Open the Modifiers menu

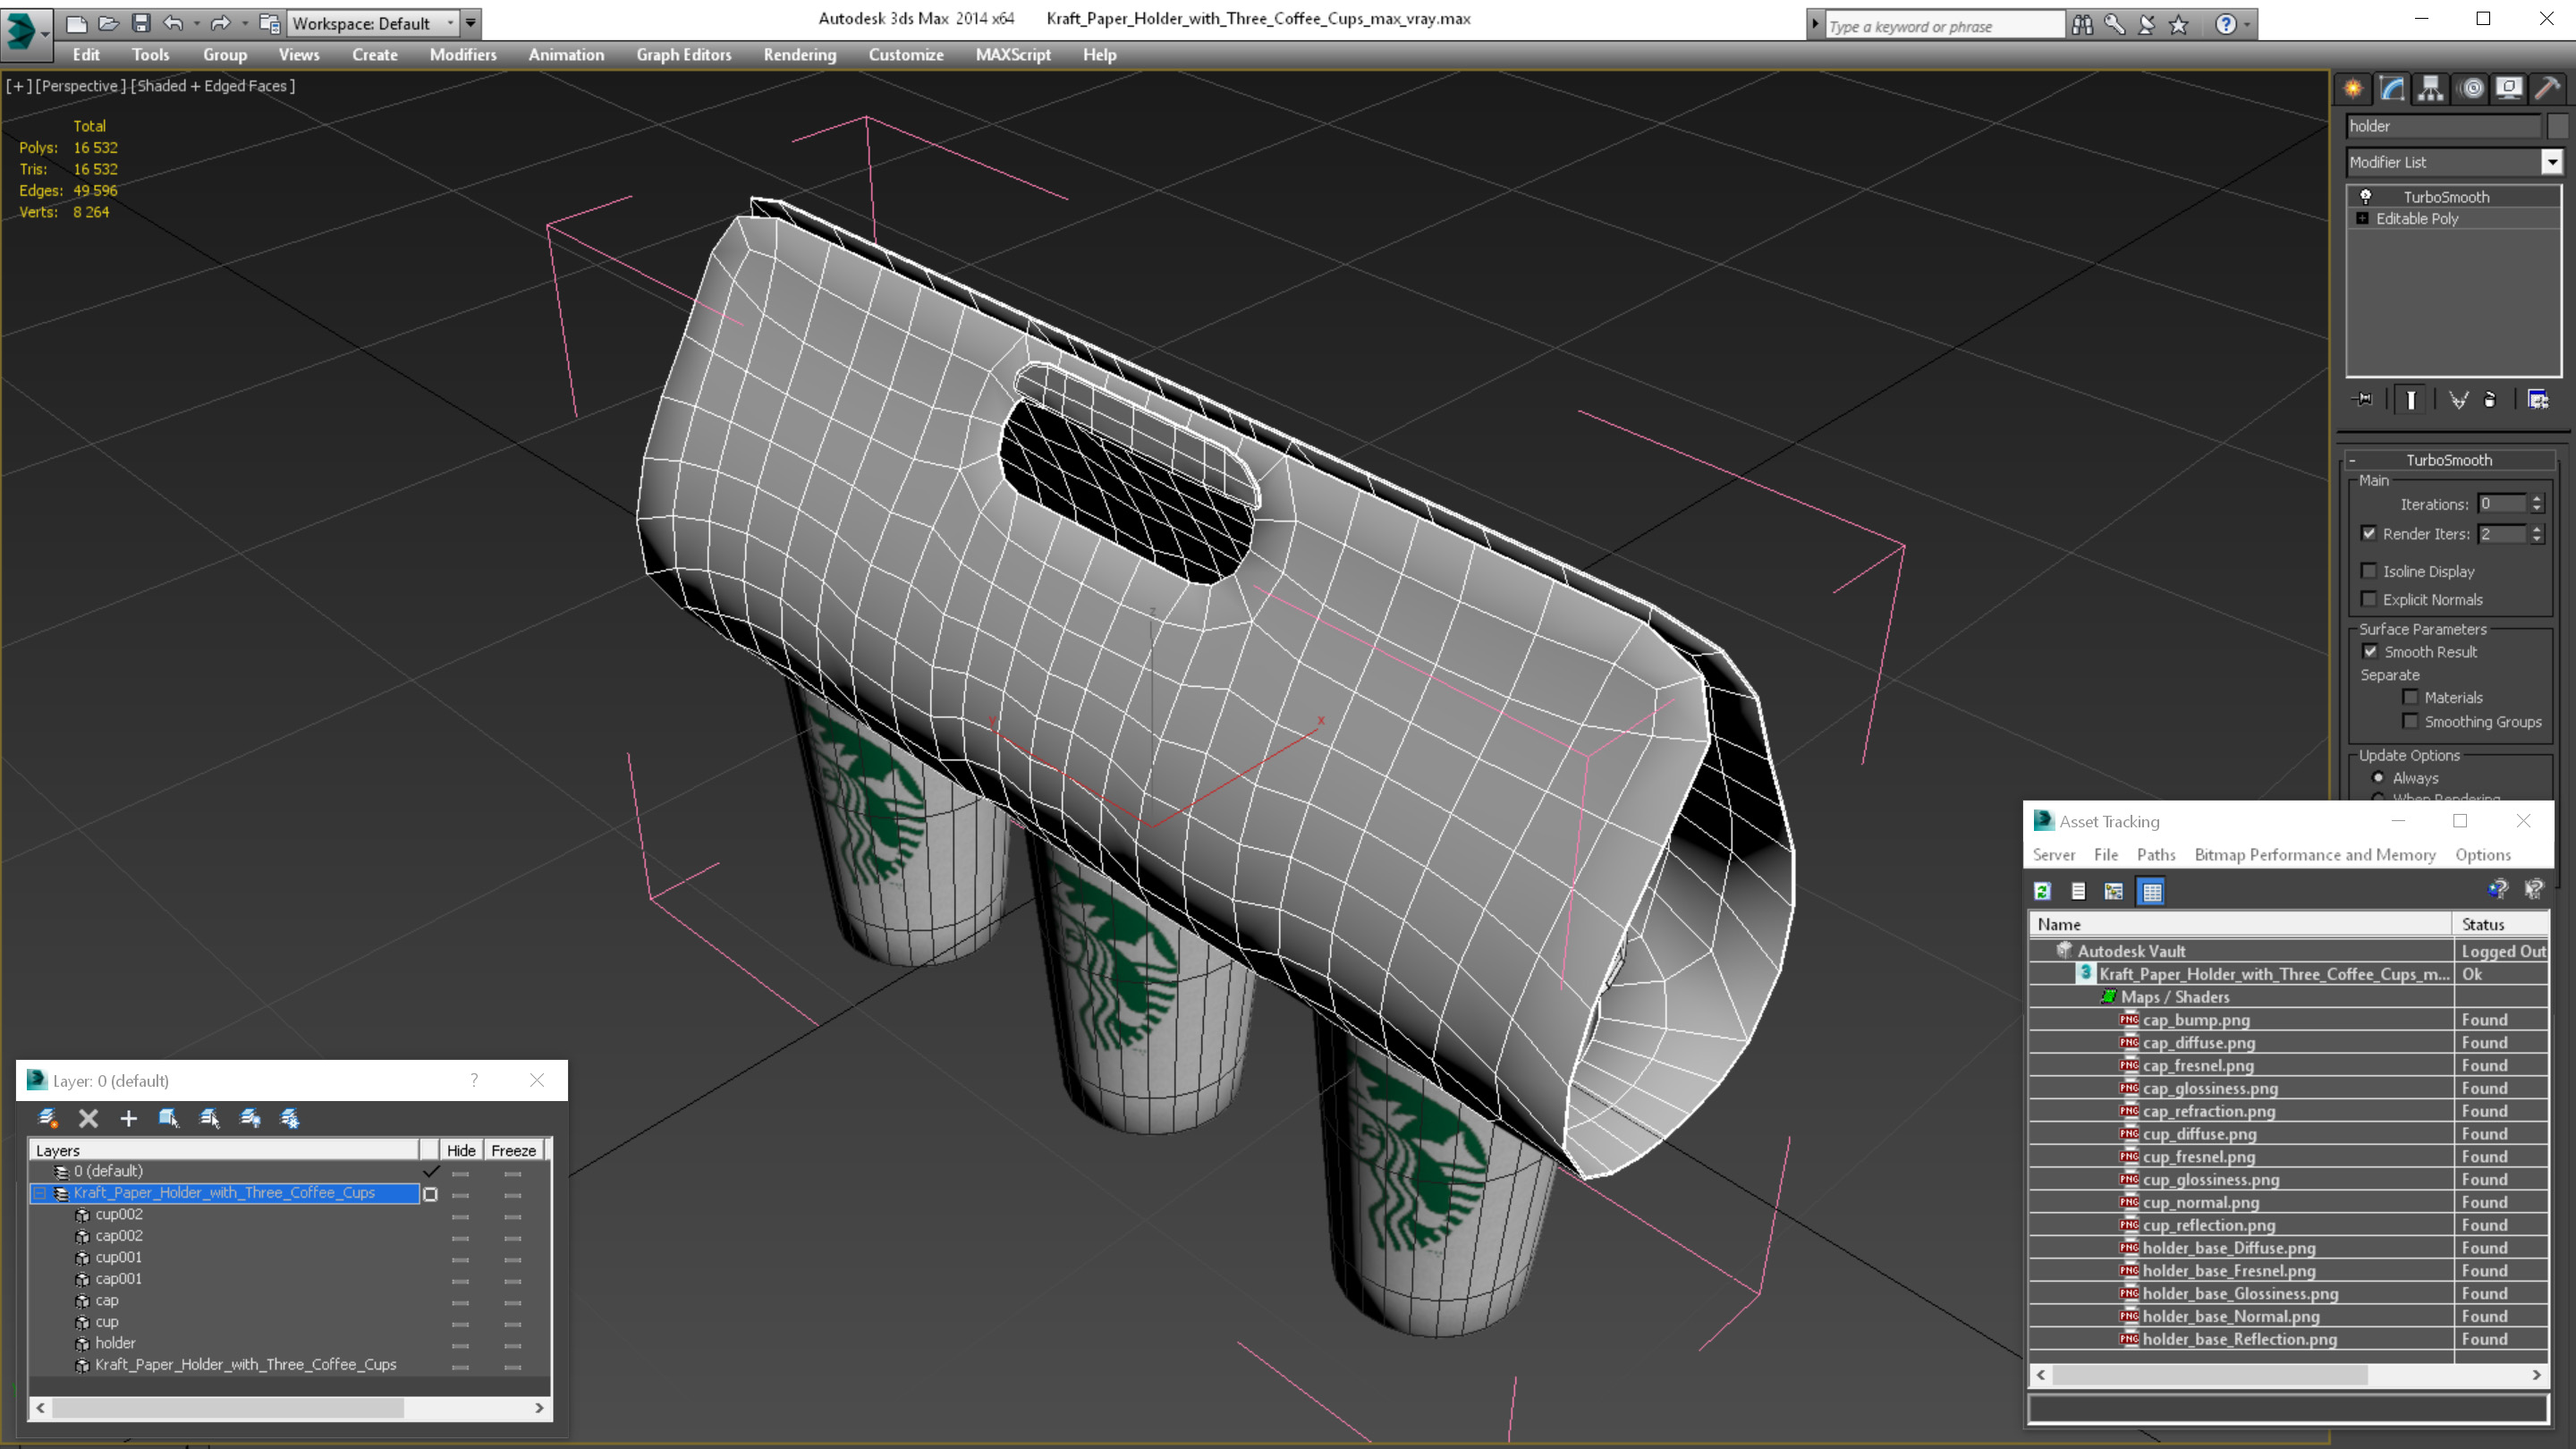[463, 55]
